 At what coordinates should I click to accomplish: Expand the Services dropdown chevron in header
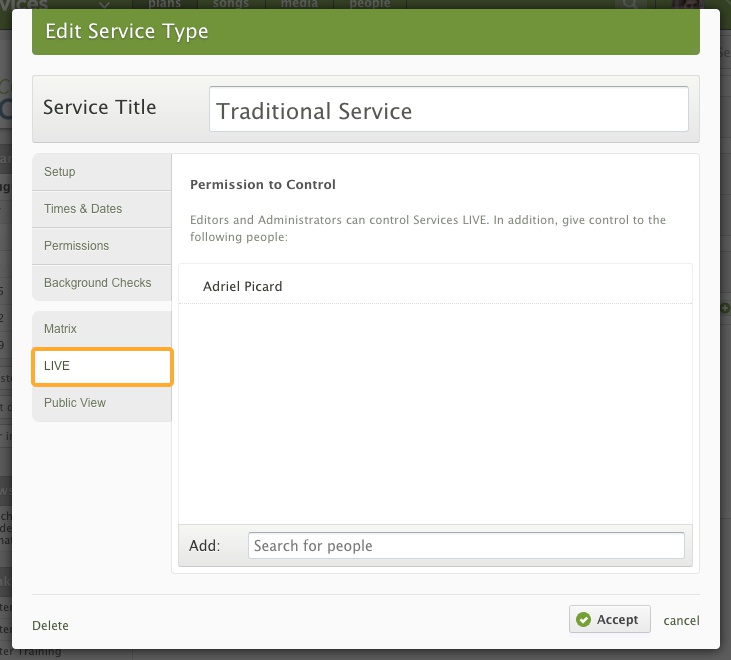click(x=104, y=5)
